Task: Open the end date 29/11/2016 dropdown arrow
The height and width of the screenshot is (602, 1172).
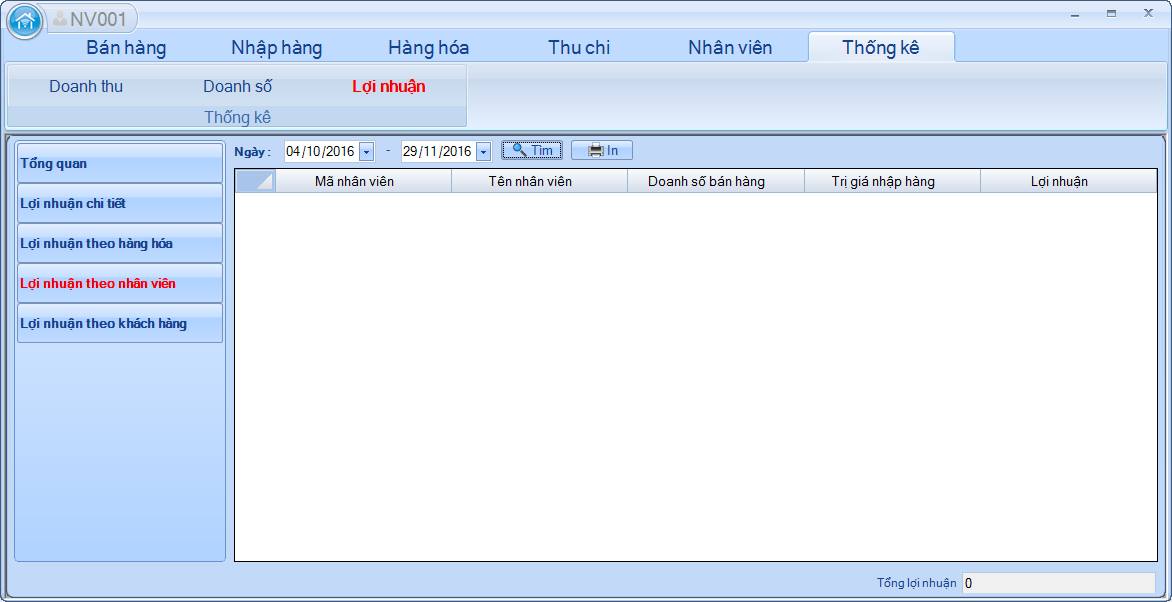Action: point(483,152)
